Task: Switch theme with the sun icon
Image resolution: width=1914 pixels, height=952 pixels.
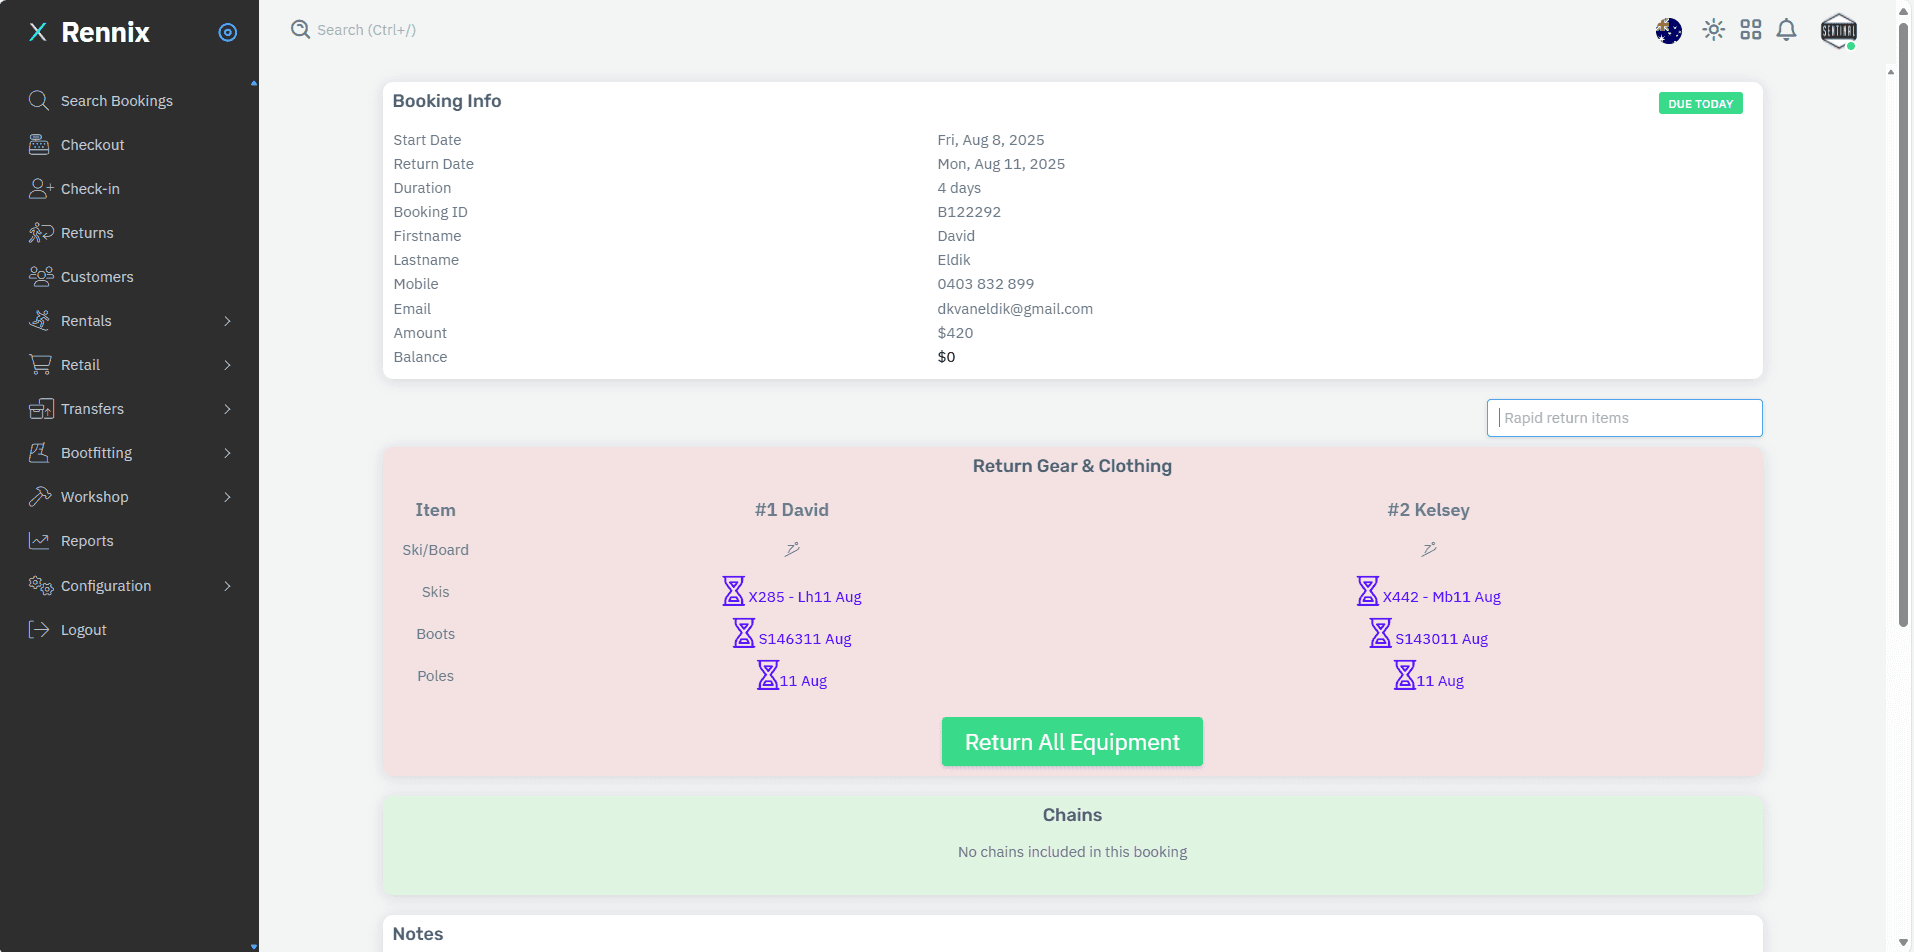Action: pos(1714,30)
